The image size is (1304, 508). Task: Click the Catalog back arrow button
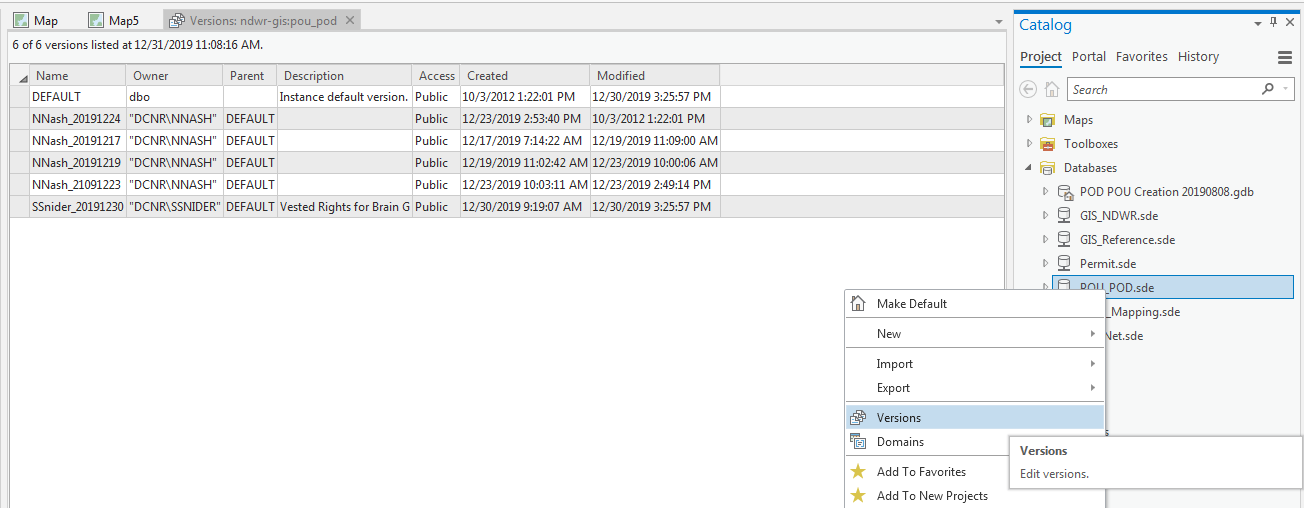coord(1028,89)
